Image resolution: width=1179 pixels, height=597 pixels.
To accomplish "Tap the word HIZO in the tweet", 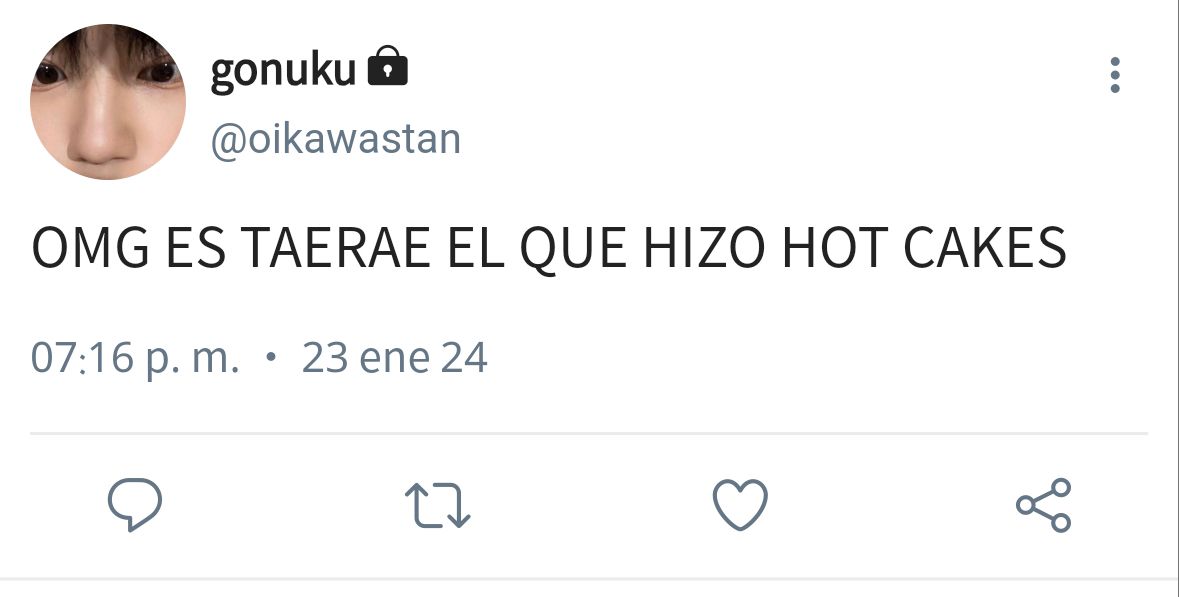I will click(705, 248).
